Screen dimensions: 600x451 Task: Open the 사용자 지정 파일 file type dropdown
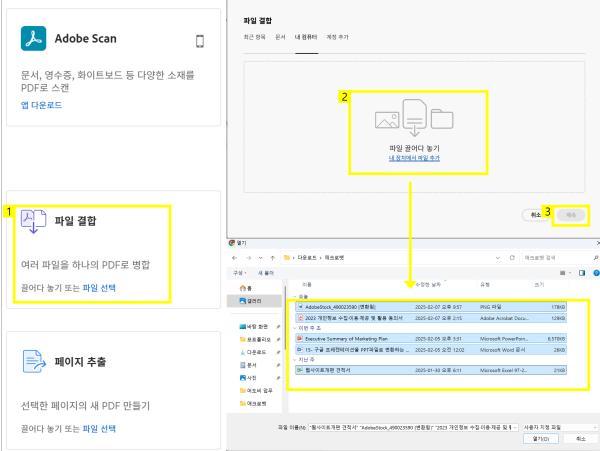(561, 427)
